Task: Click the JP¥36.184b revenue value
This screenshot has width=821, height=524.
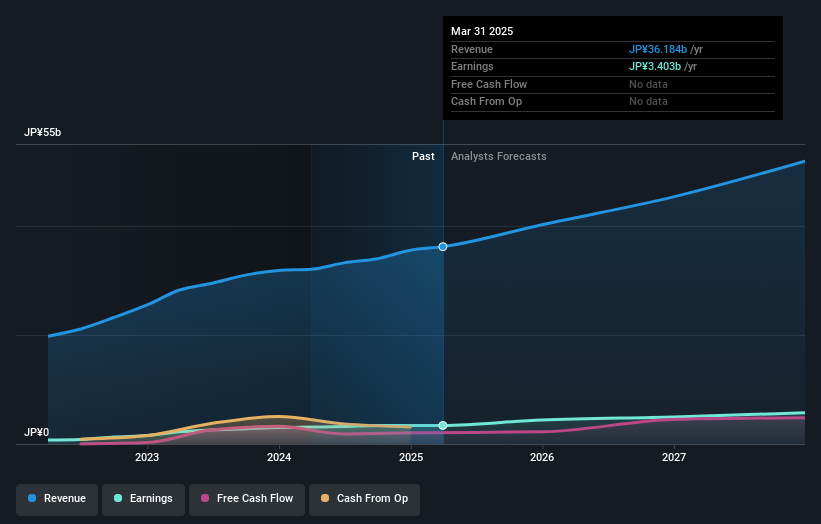Action: pyautogui.click(x=658, y=49)
